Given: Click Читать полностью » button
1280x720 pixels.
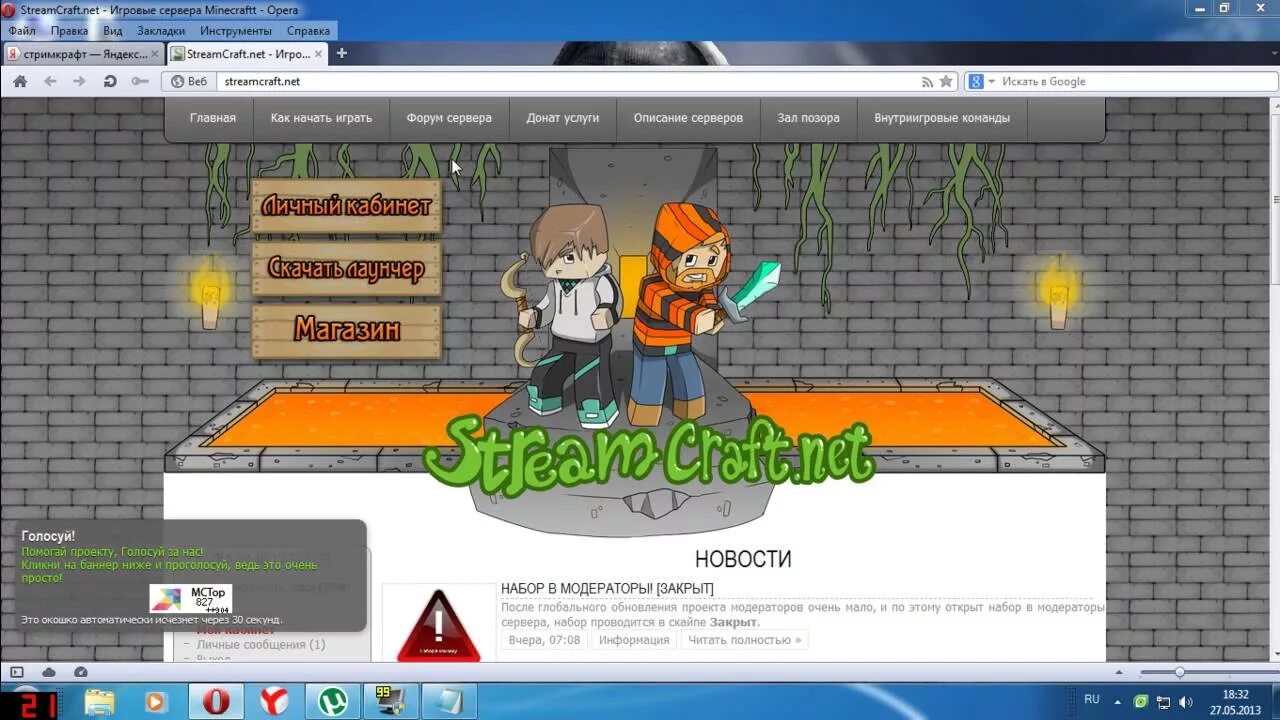Looking at the screenshot, I should pos(745,640).
